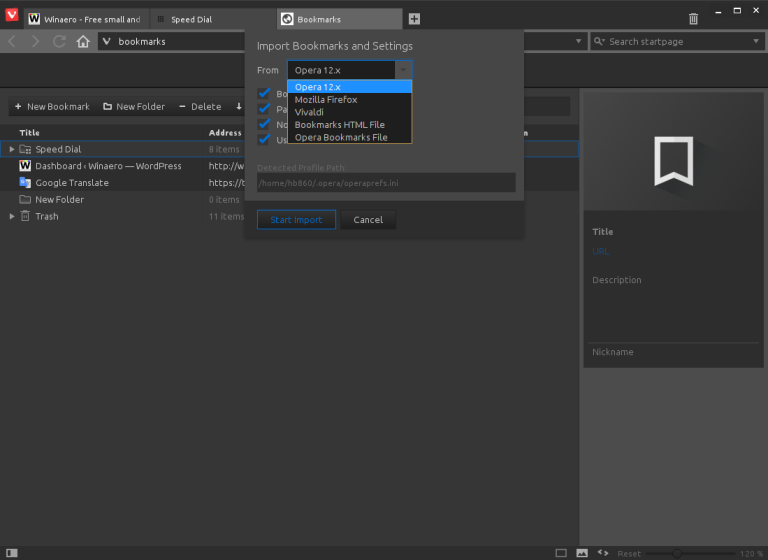
Task: Click the page actions code icon
Action: click(603, 553)
